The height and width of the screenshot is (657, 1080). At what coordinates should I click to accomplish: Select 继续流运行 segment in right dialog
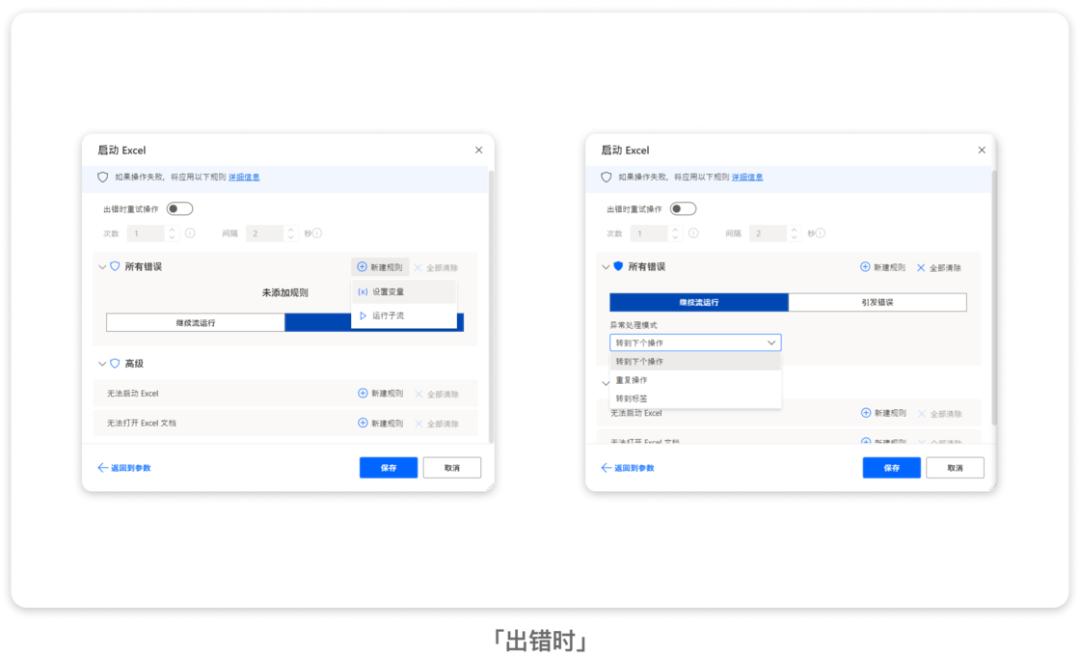[x=699, y=302]
